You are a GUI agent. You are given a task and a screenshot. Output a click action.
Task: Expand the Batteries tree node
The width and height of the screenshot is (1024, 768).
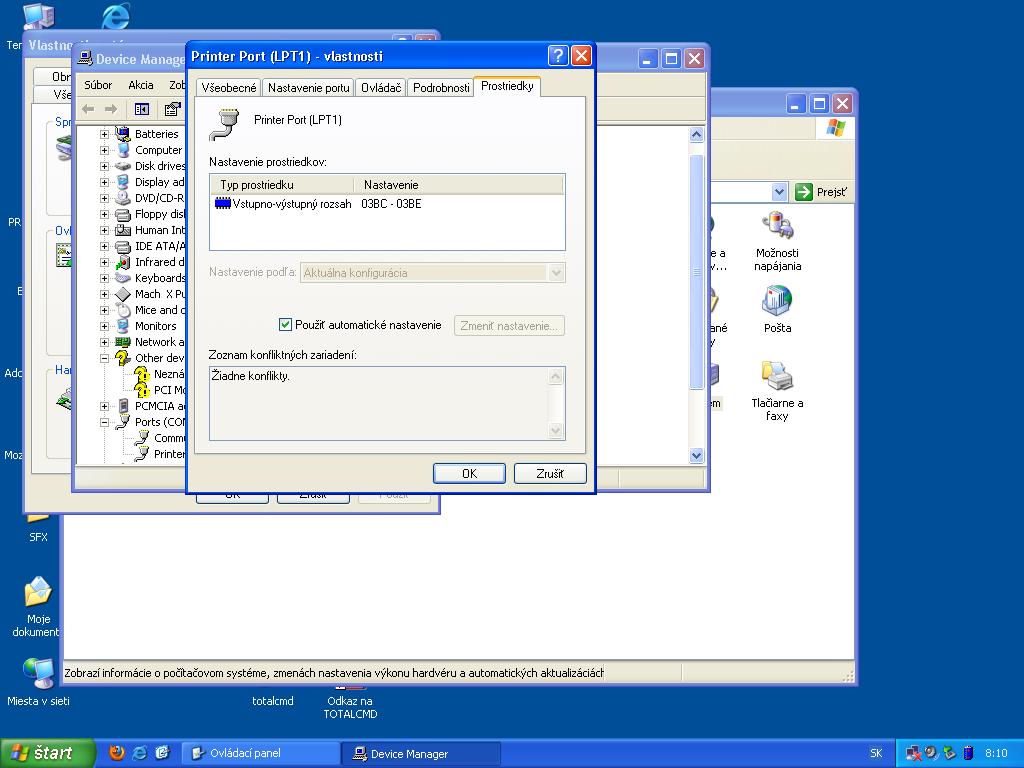104,134
